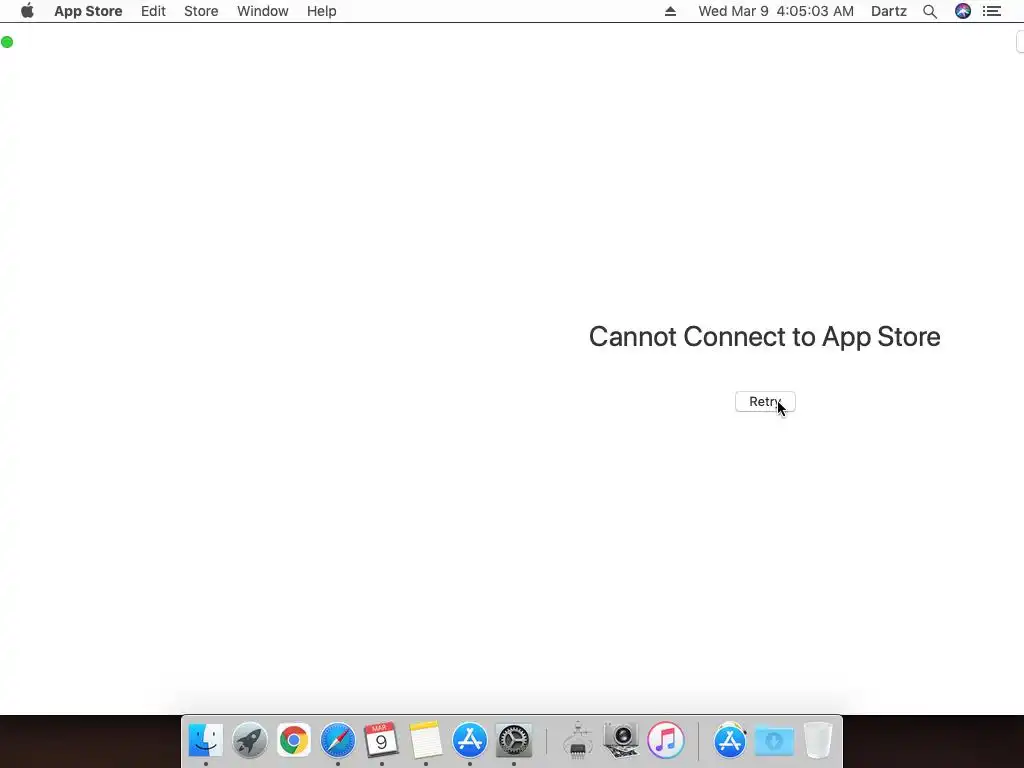Open the Downloads folder stack in Dock
Viewport: 1024px width, 768px height.
(x=774, y=741)
